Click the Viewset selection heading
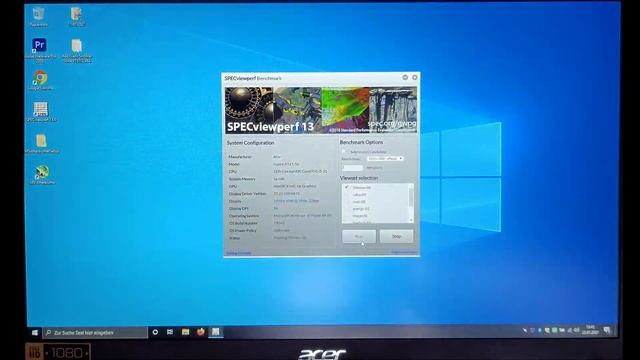Viewport: 640px width, 360px height. click(359, 178)
